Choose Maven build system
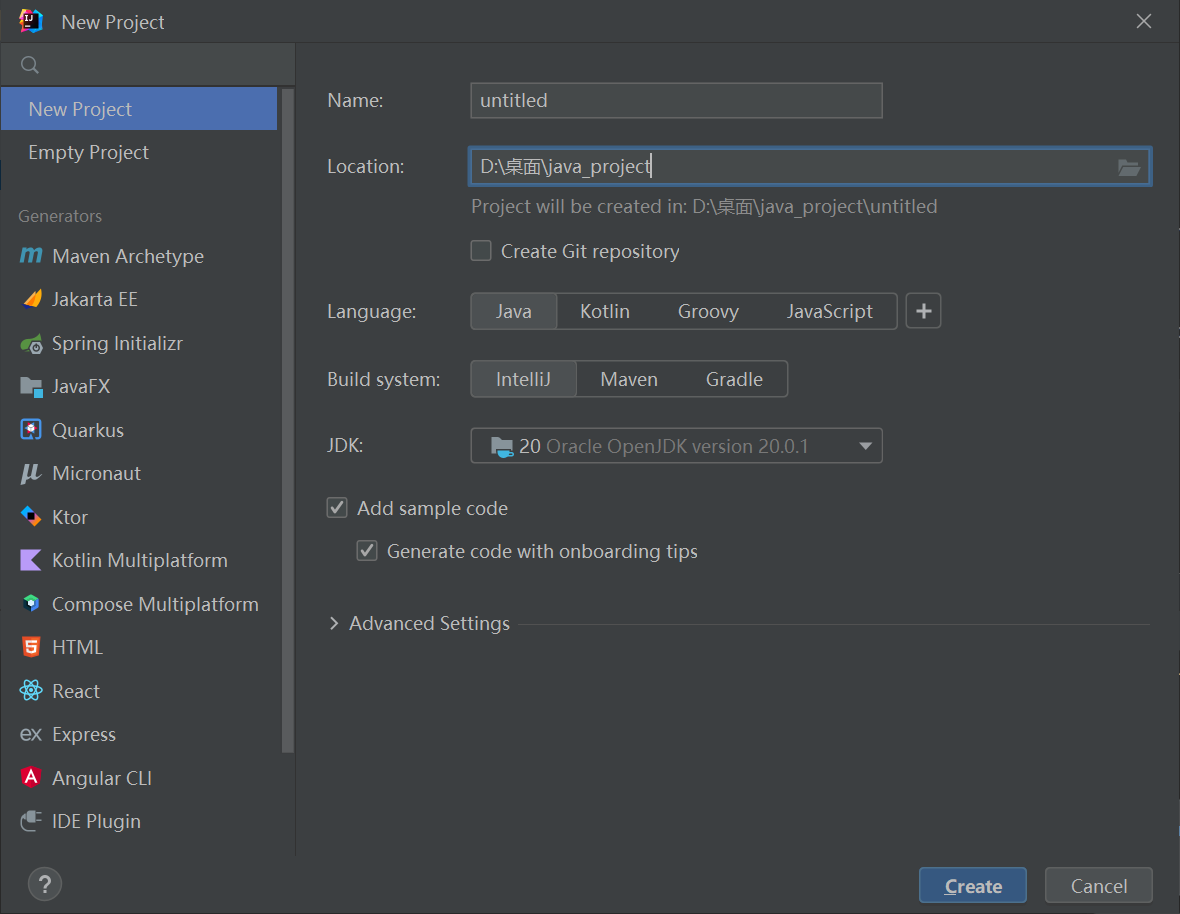Screen dimensions: 1180x914 coord(629,378)
